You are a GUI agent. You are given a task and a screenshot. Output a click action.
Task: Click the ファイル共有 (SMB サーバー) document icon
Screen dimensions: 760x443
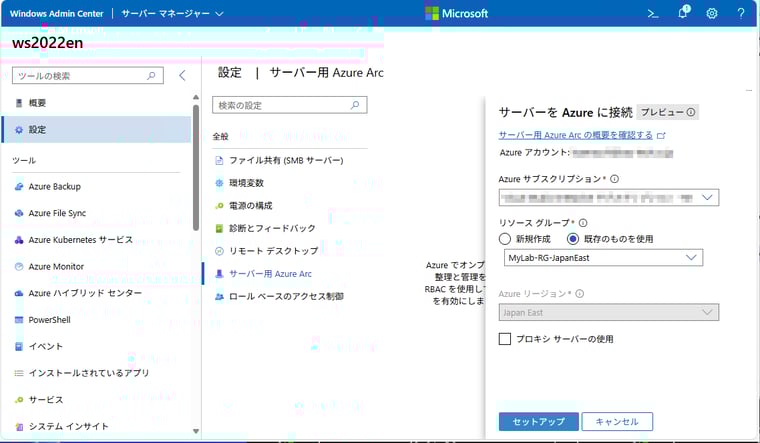pyautogui.click(x=219, y=160)
